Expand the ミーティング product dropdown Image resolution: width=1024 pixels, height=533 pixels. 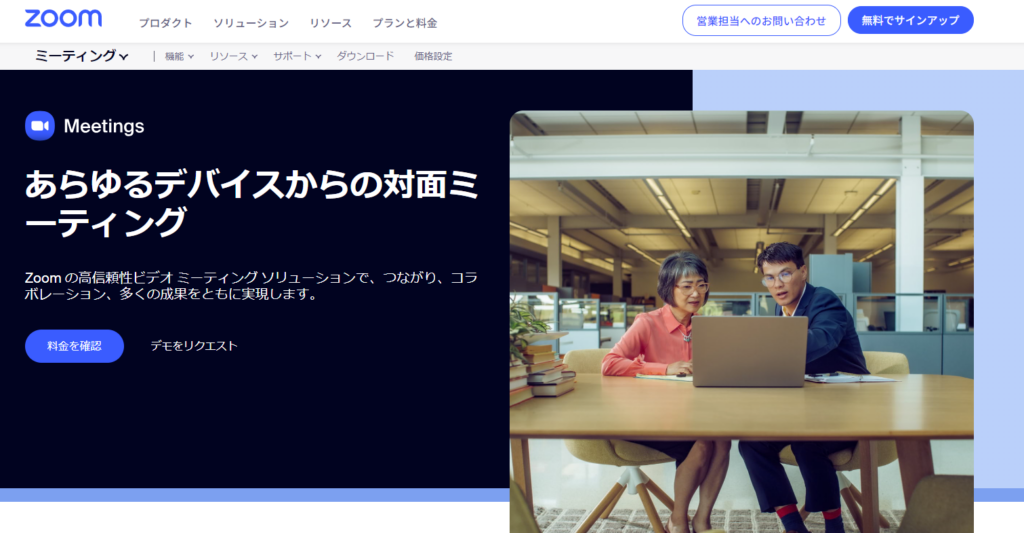tap(81, 56)
